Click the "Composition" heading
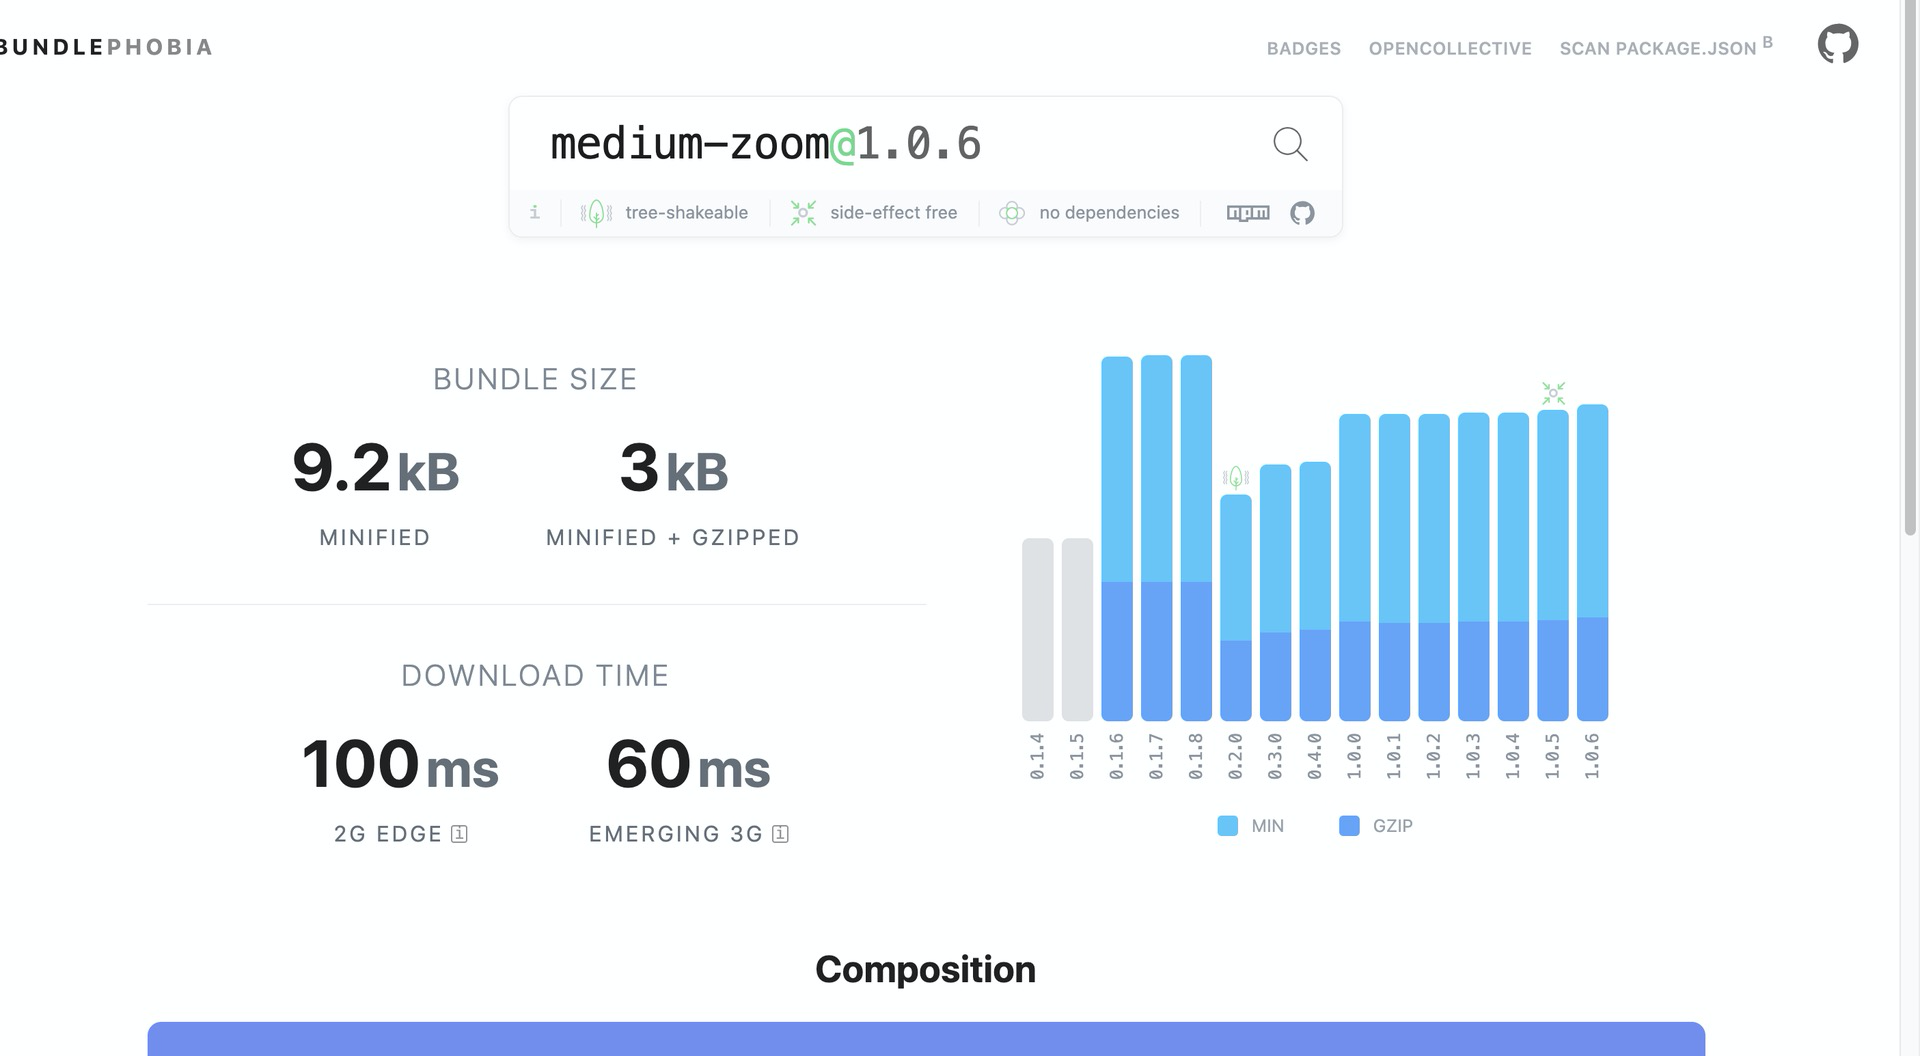This screenshot has width=1920, height=1056. 925,970
